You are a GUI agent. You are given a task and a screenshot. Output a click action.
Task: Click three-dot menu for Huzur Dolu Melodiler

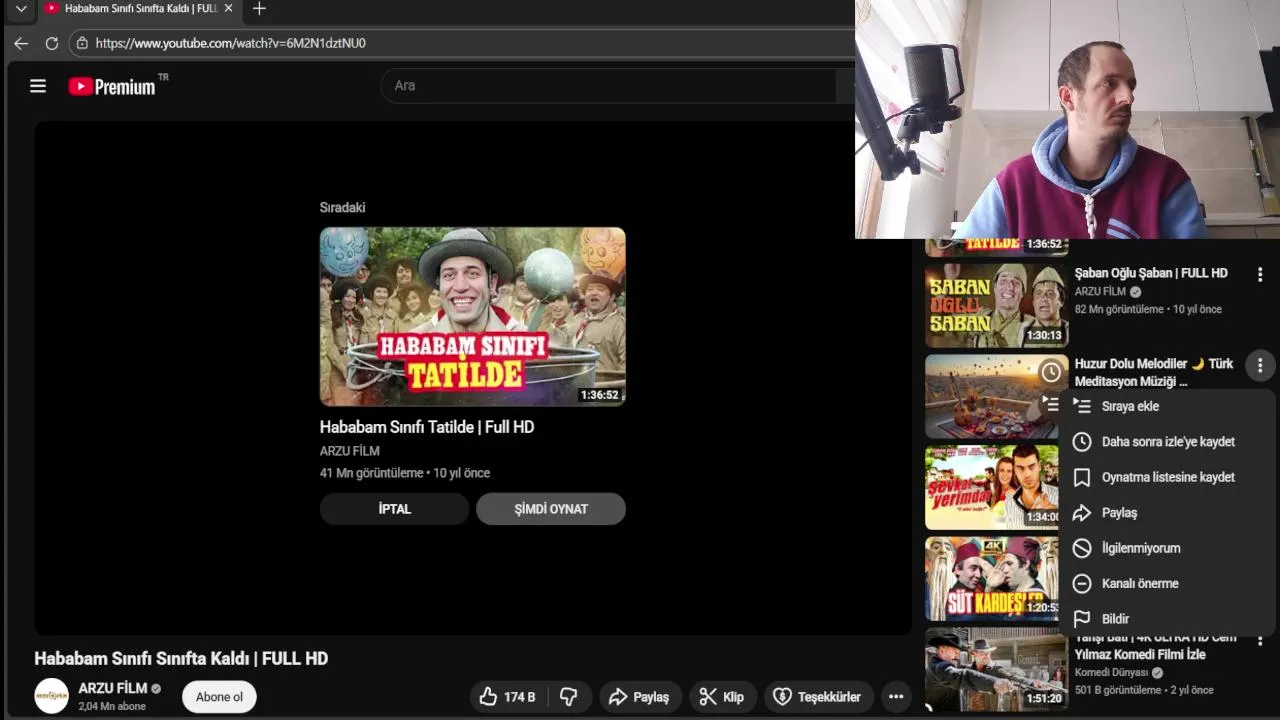coord(1260,366)
